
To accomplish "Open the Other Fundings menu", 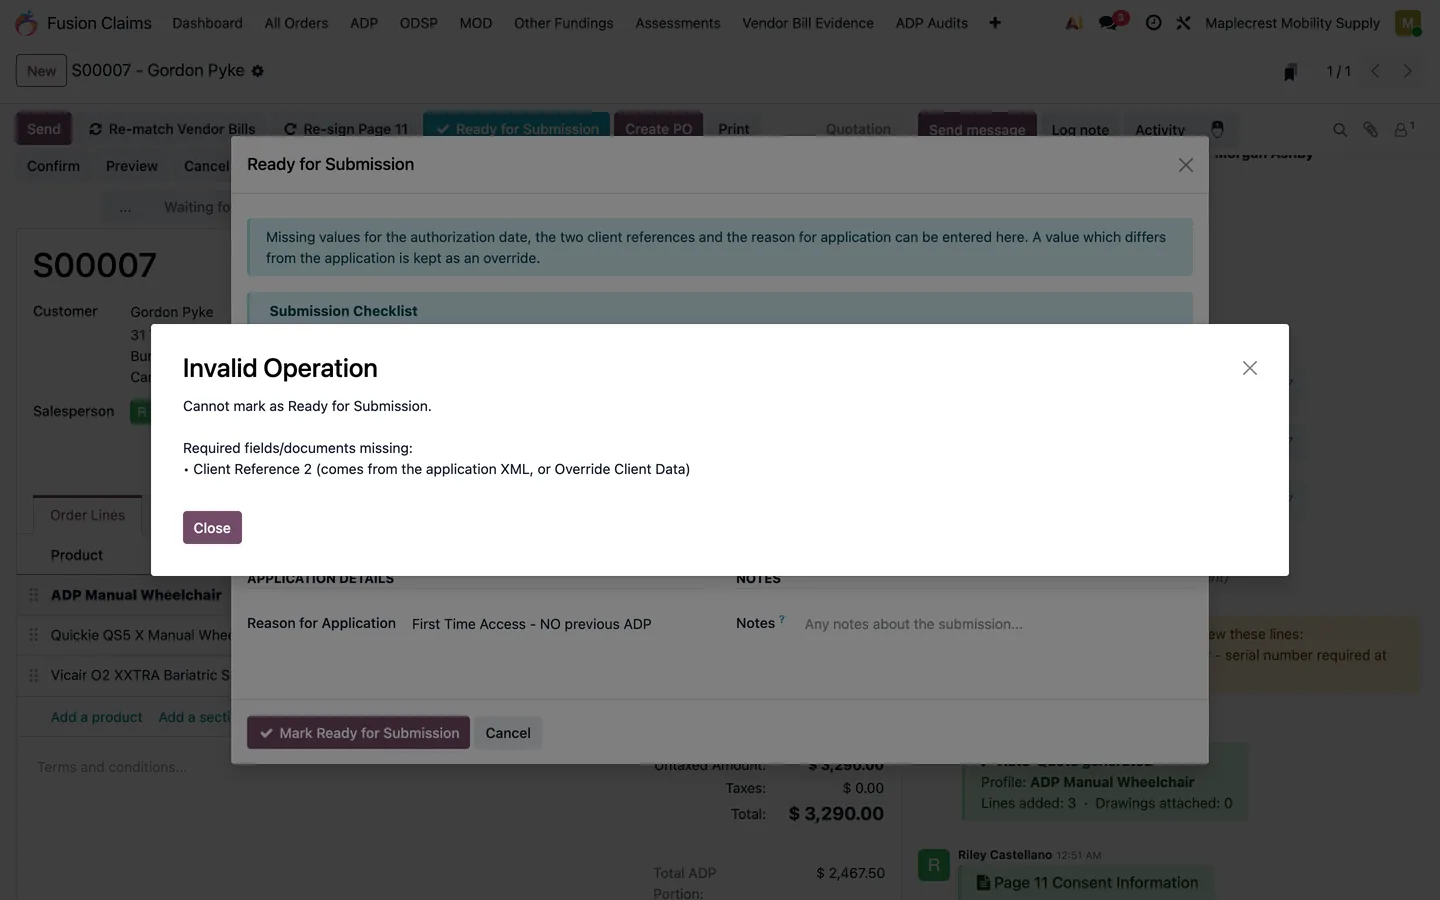I will click(564, 23).
